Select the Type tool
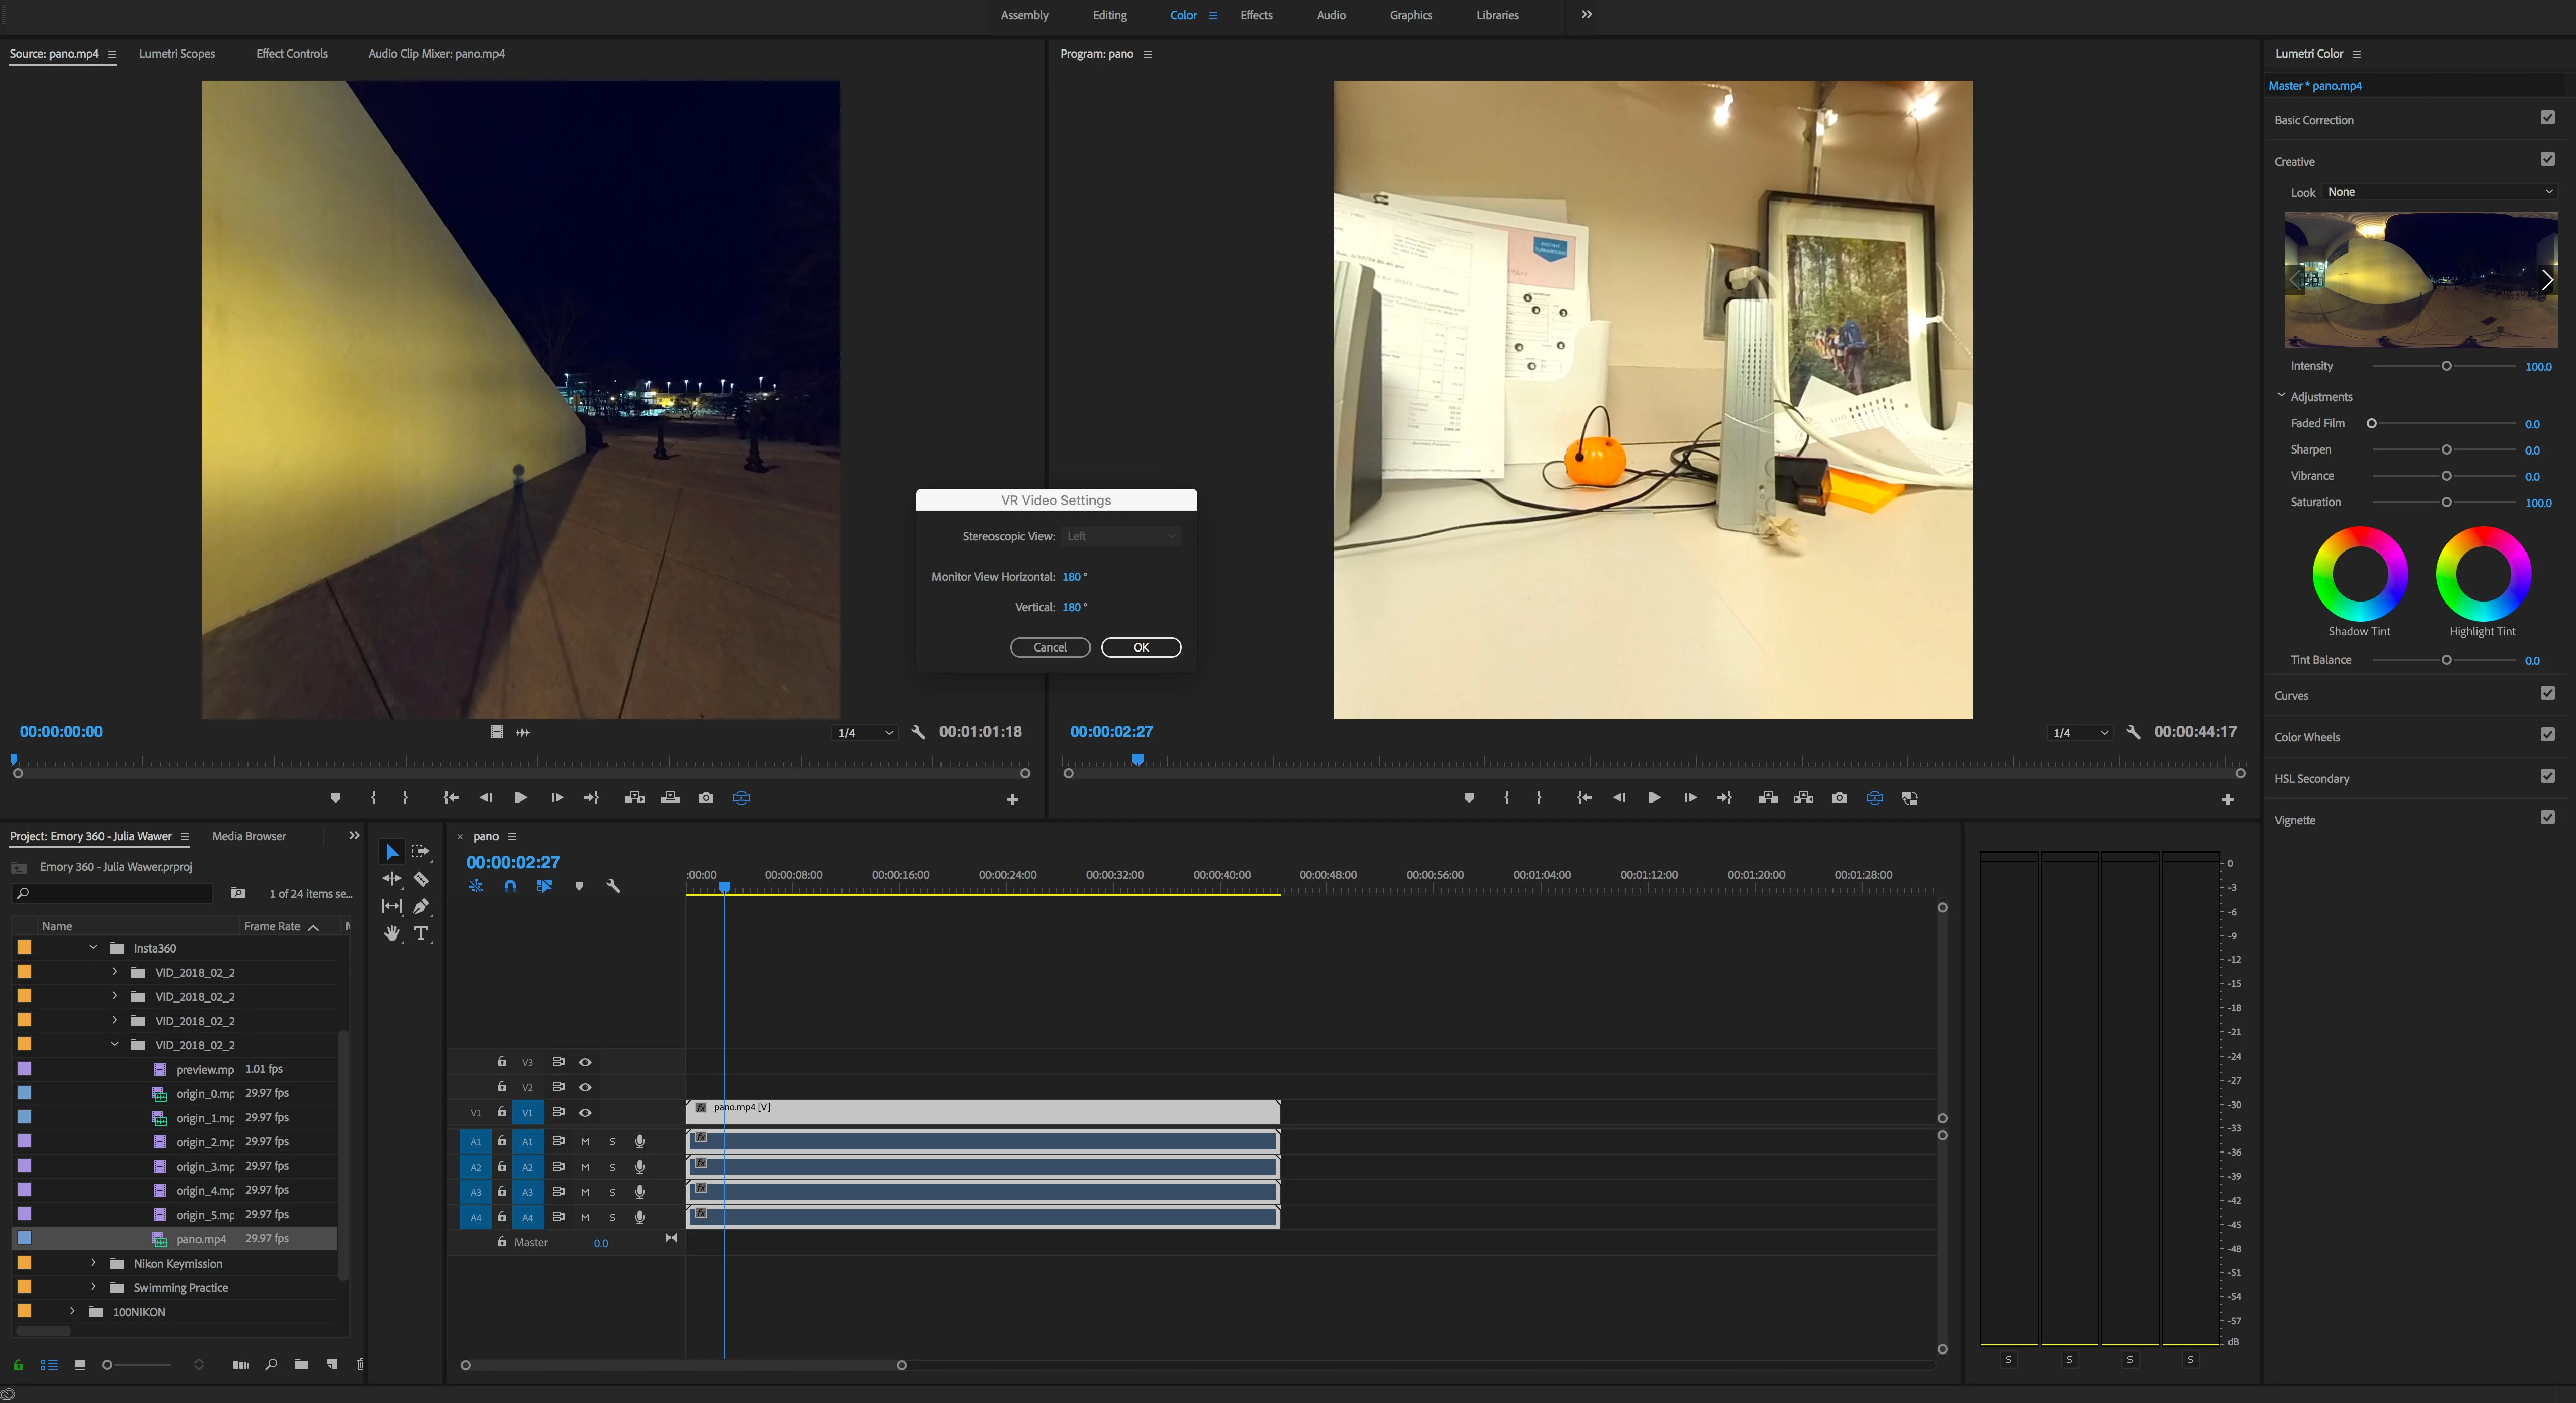The width and height of the screenshot is (2576, 1403). pos(421,933)
